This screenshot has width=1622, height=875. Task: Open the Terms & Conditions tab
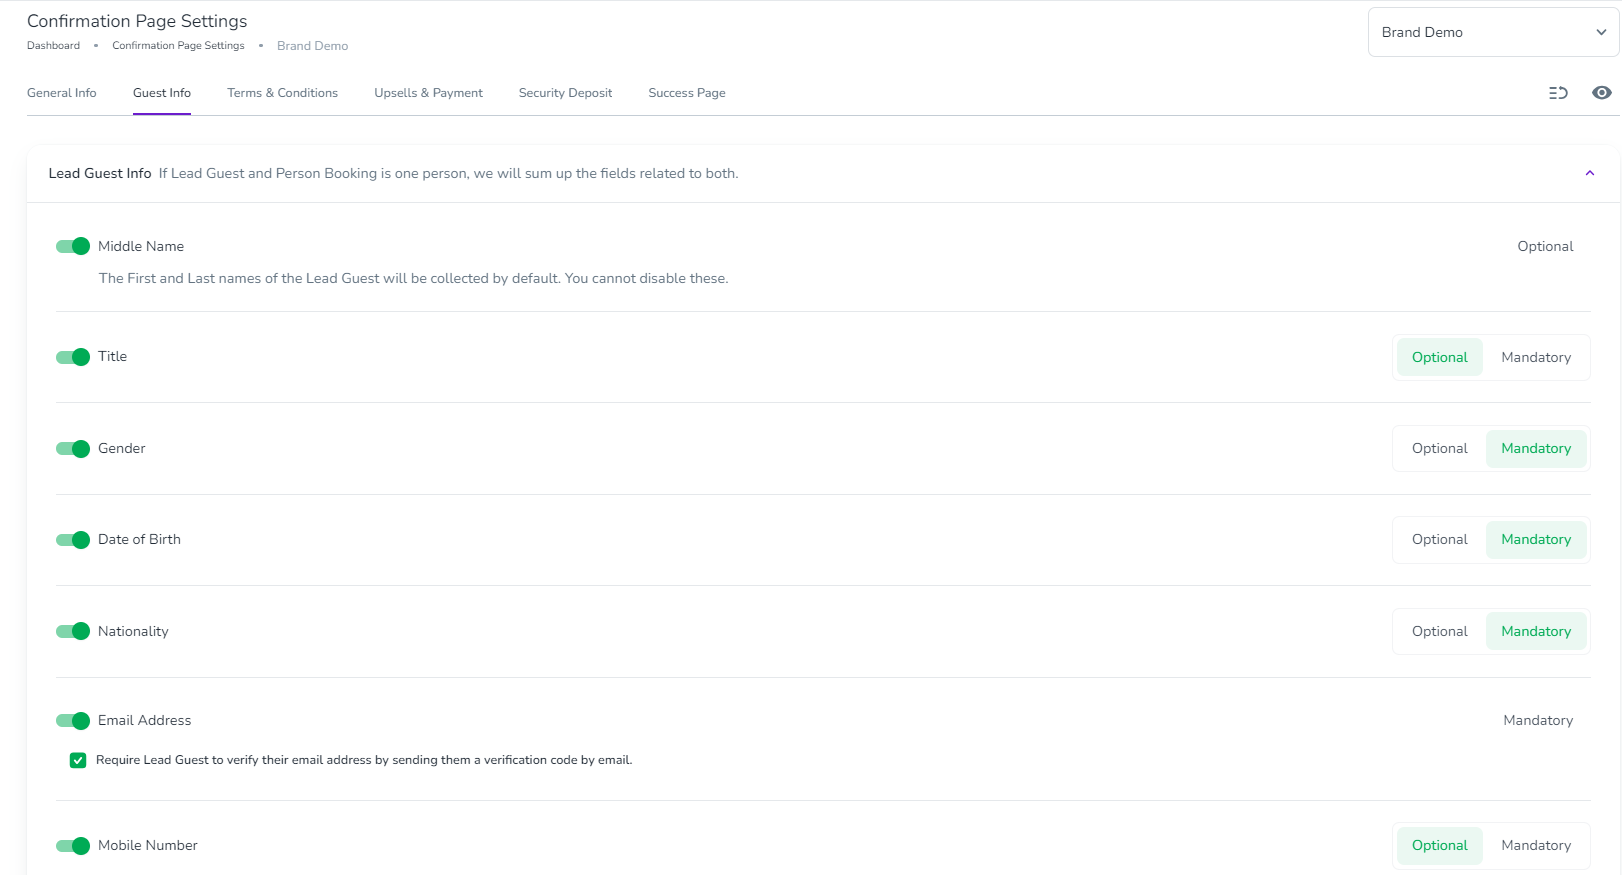click(282, 93)
